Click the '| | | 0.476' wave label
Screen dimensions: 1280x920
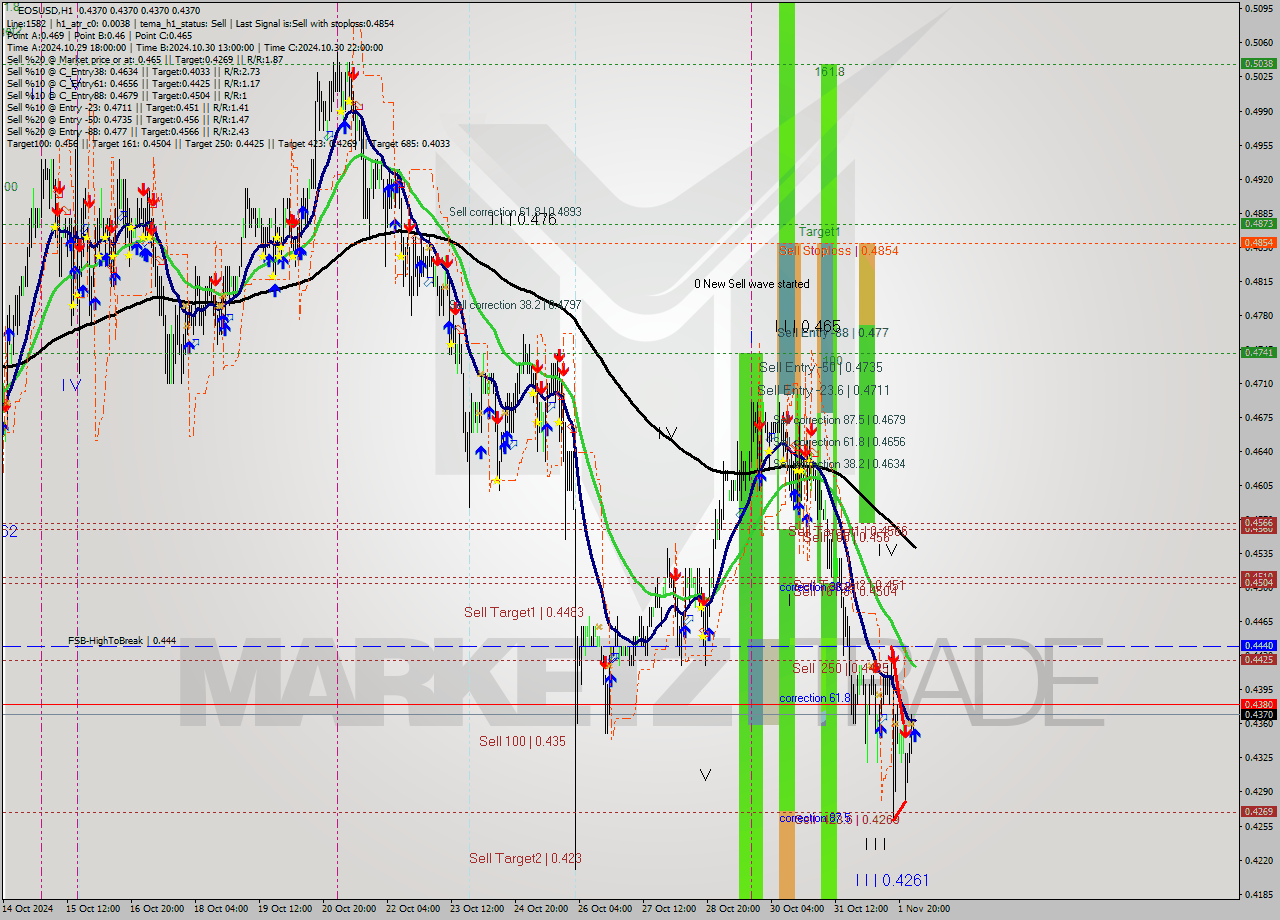[x=523, y=219]
